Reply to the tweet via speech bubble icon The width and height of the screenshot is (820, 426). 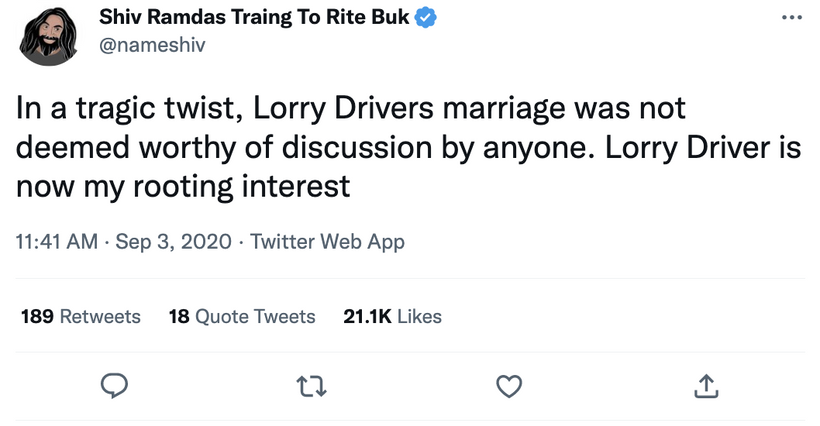tap(114, 386)
